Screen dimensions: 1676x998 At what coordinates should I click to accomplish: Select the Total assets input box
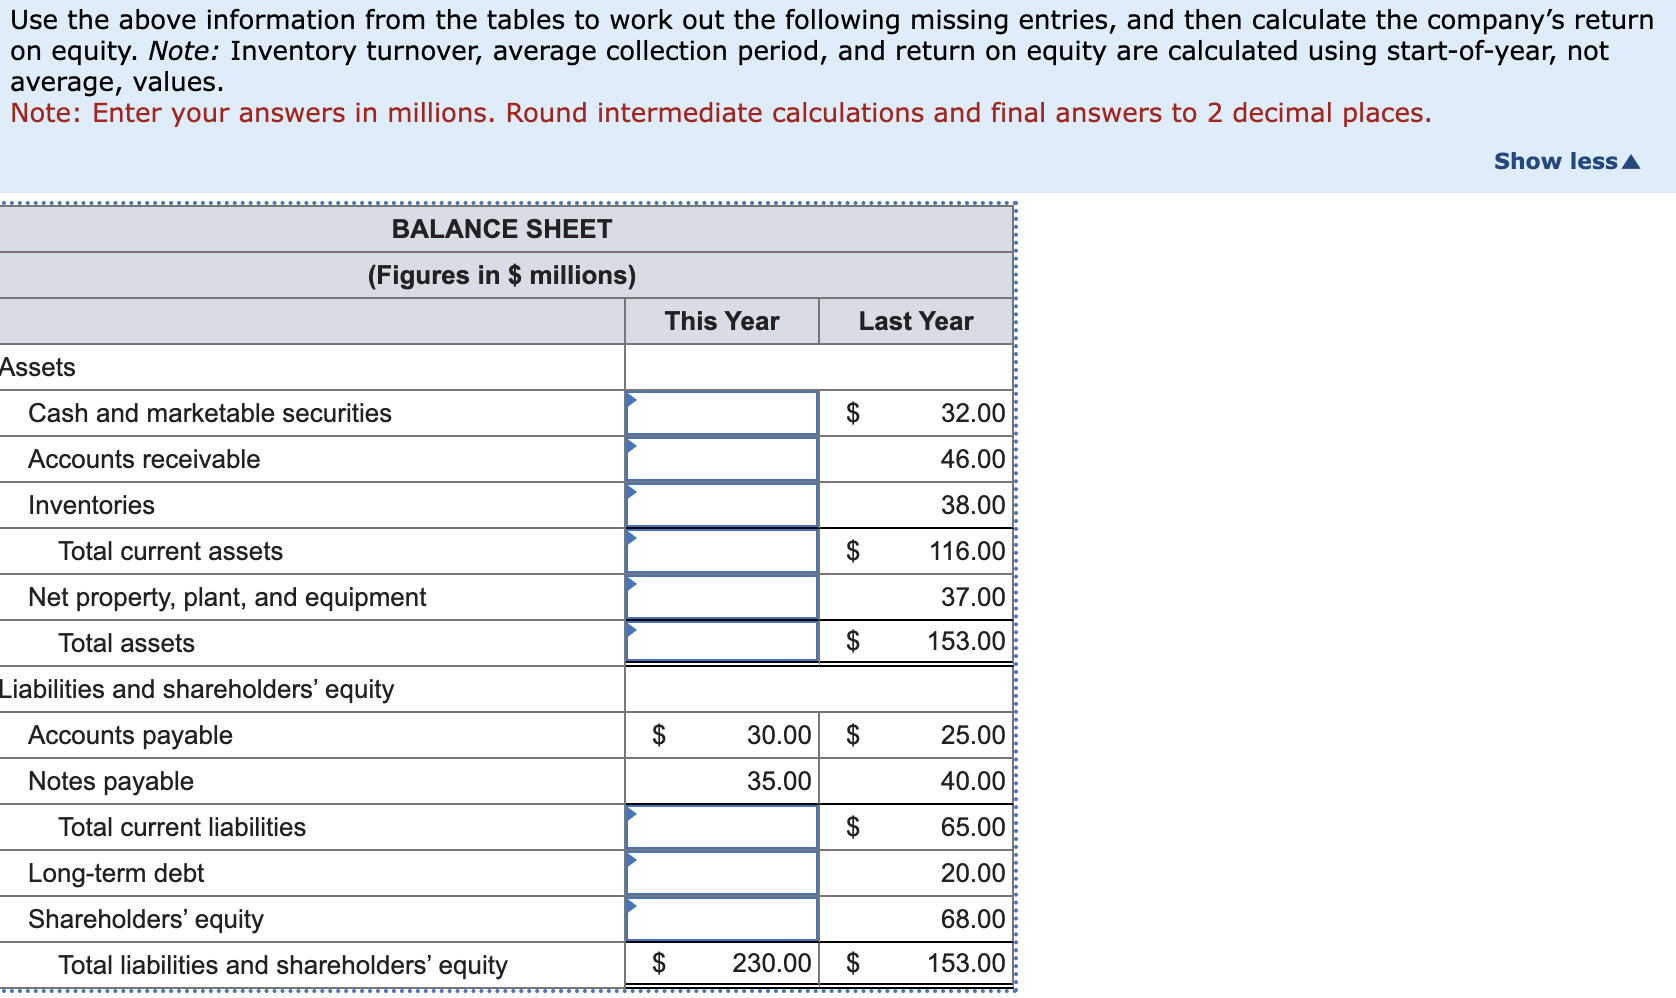coord(722,642)
